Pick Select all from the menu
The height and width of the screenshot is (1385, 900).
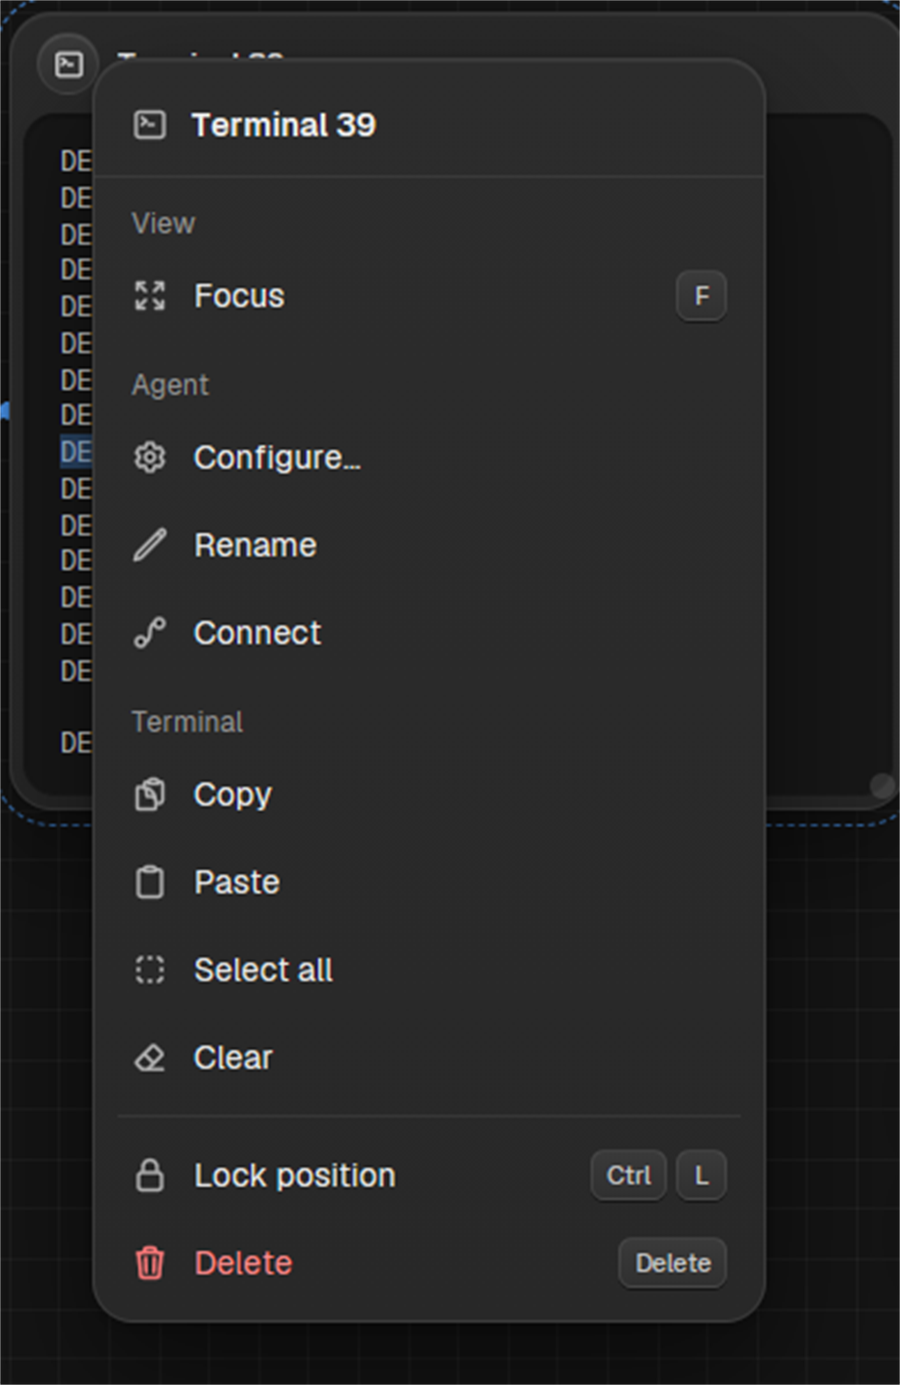[429, 969]
